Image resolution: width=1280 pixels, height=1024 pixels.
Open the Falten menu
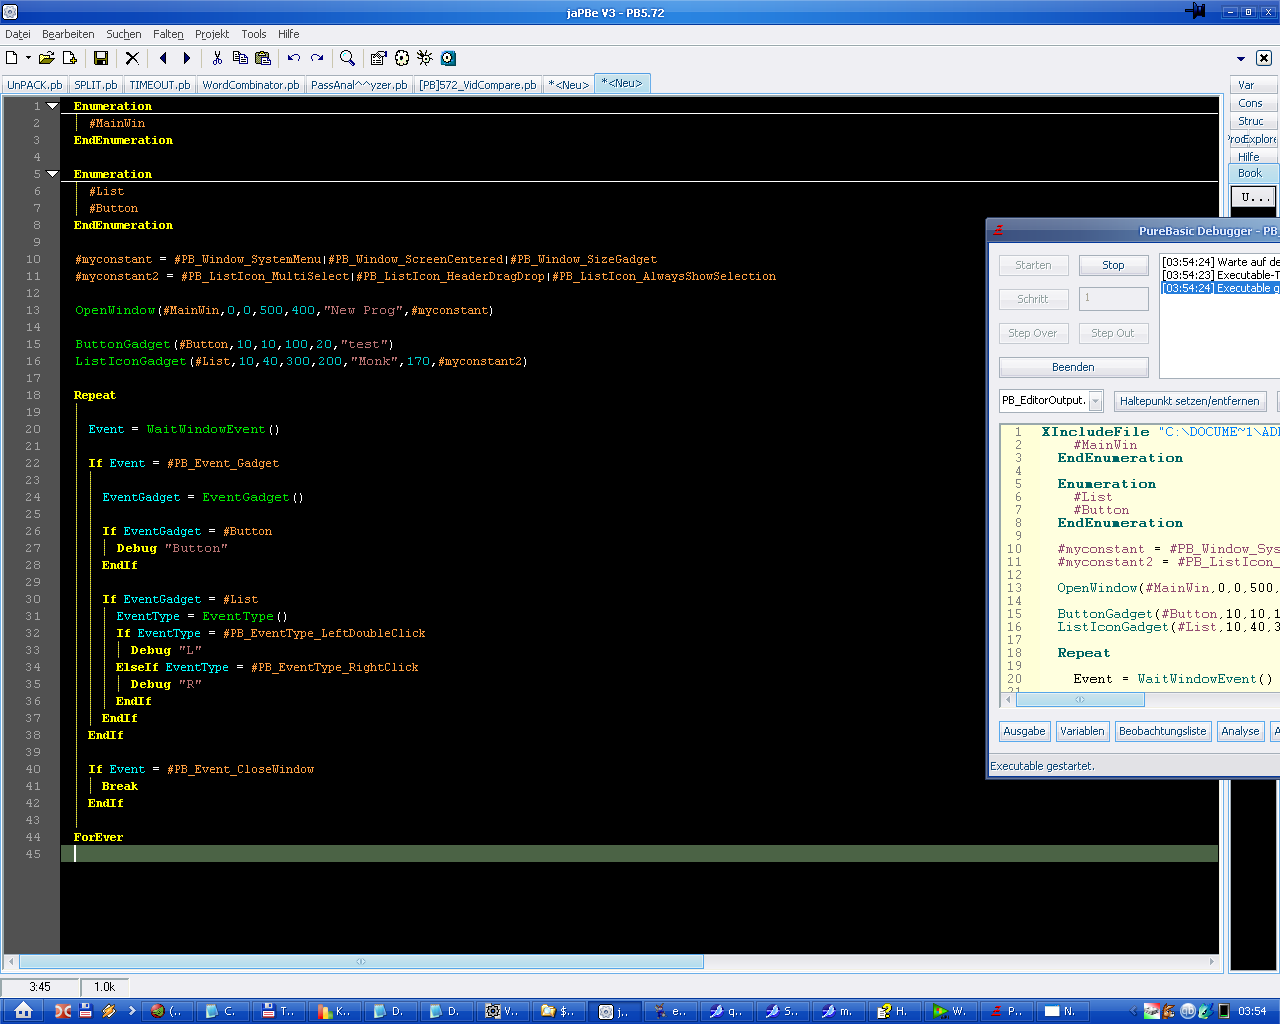pos(168,34)
